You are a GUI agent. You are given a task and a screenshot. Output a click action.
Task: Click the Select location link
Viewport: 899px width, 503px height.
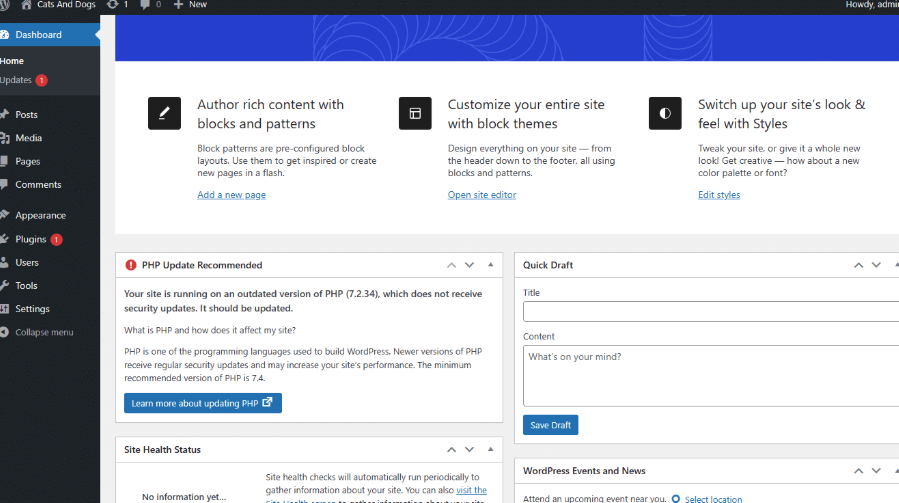point(713,499)
